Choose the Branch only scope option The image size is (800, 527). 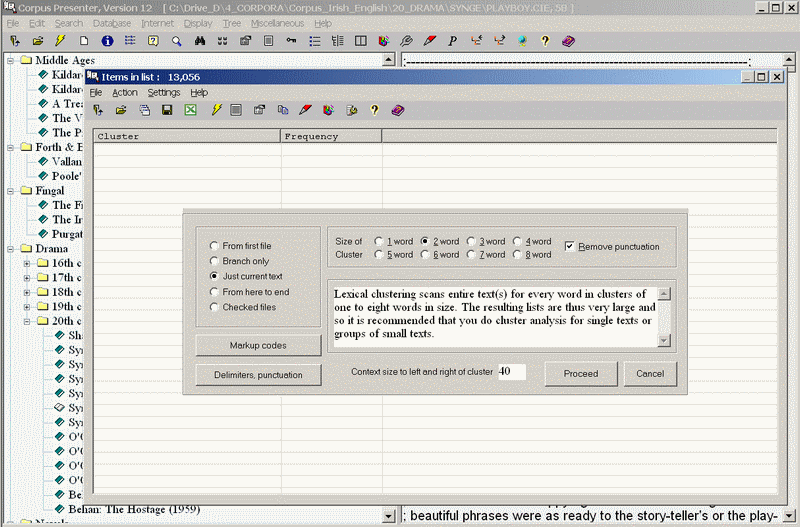click(x=214, y=261)
